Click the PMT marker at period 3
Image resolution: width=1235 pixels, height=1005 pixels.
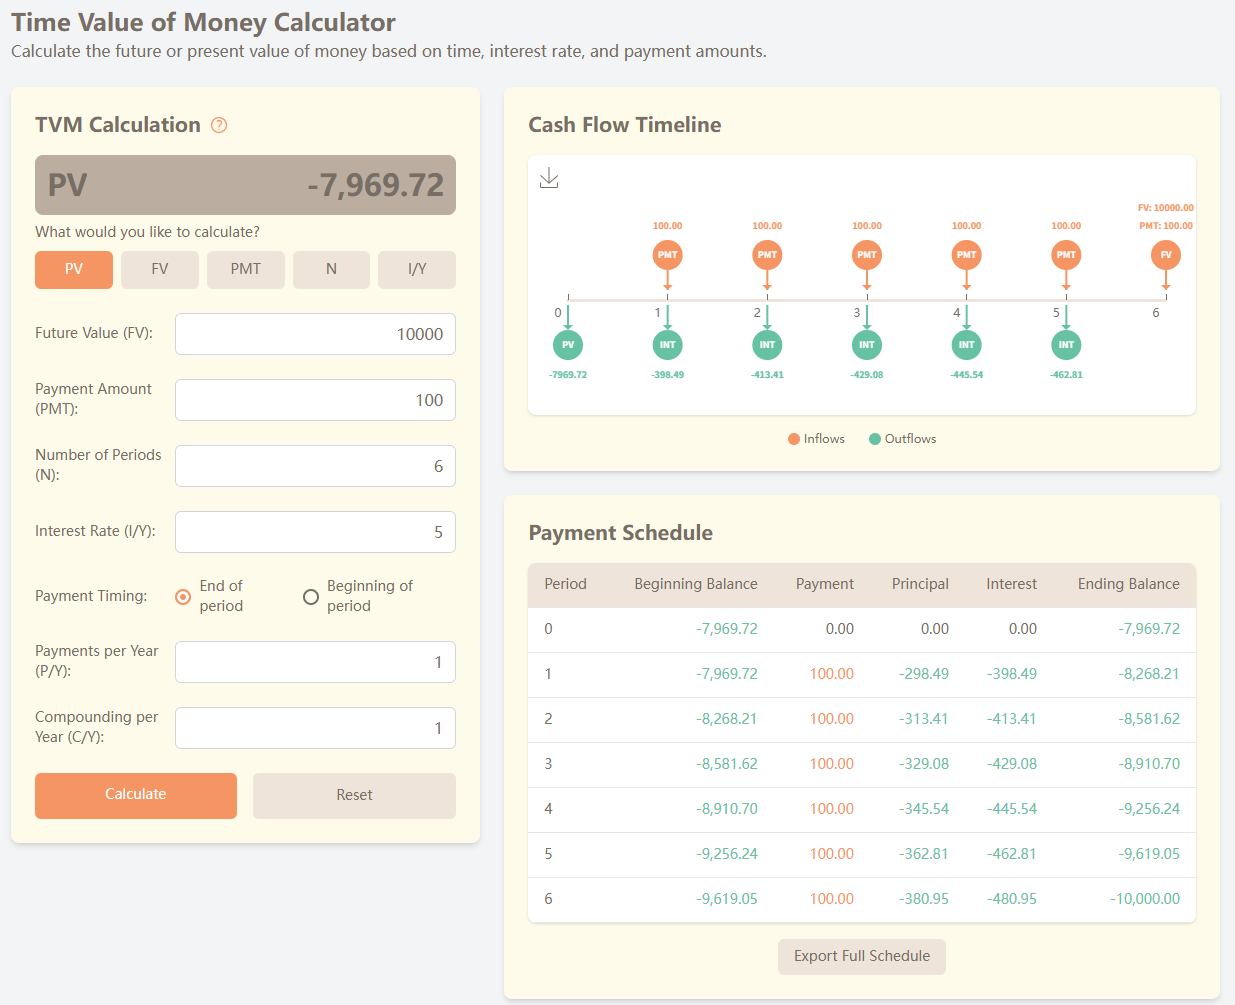pyautogui.click(x=866, y=255)
